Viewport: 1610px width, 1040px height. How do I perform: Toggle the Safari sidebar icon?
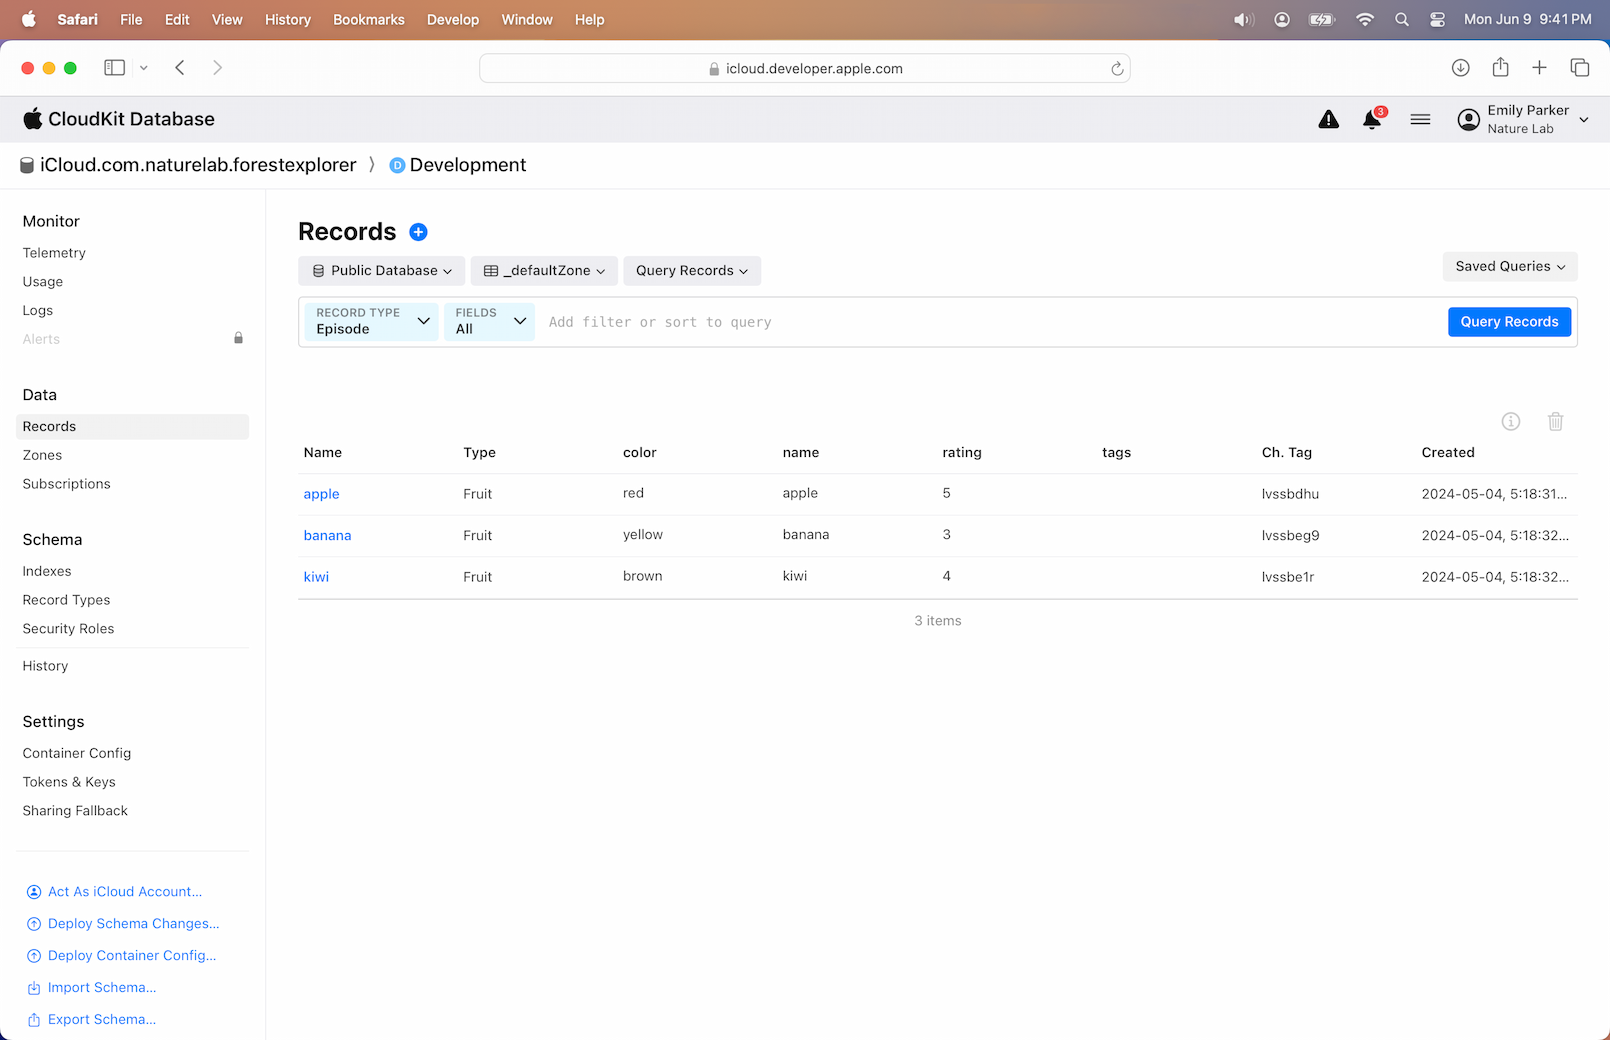coord(115,68)
